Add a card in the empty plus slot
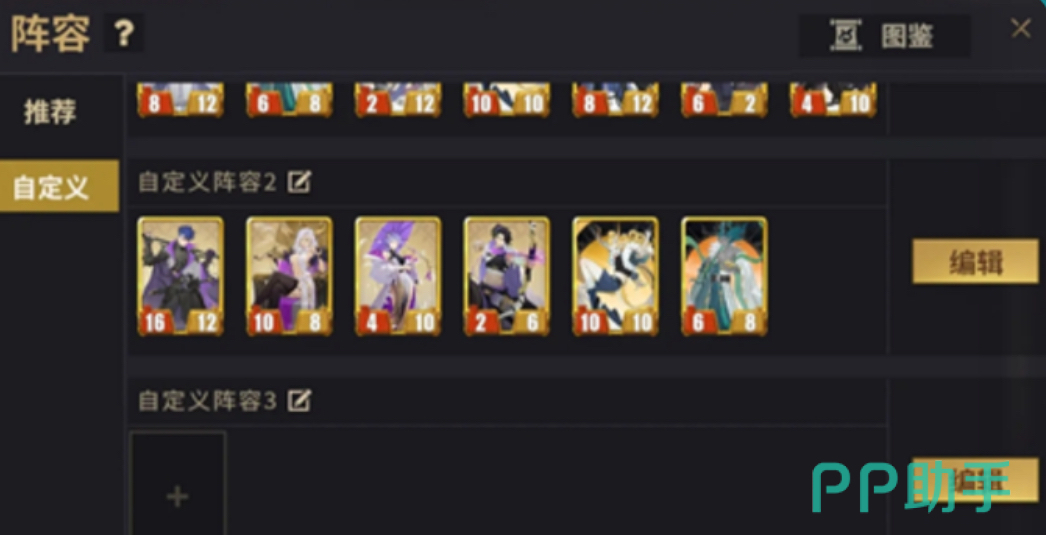 [177, 483]
